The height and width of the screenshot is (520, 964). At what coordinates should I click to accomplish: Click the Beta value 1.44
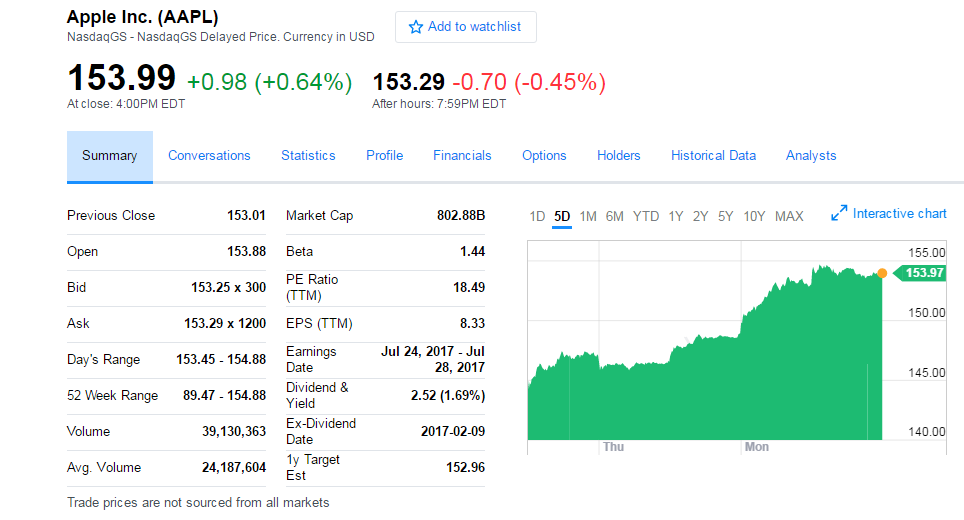click(473, 251)
